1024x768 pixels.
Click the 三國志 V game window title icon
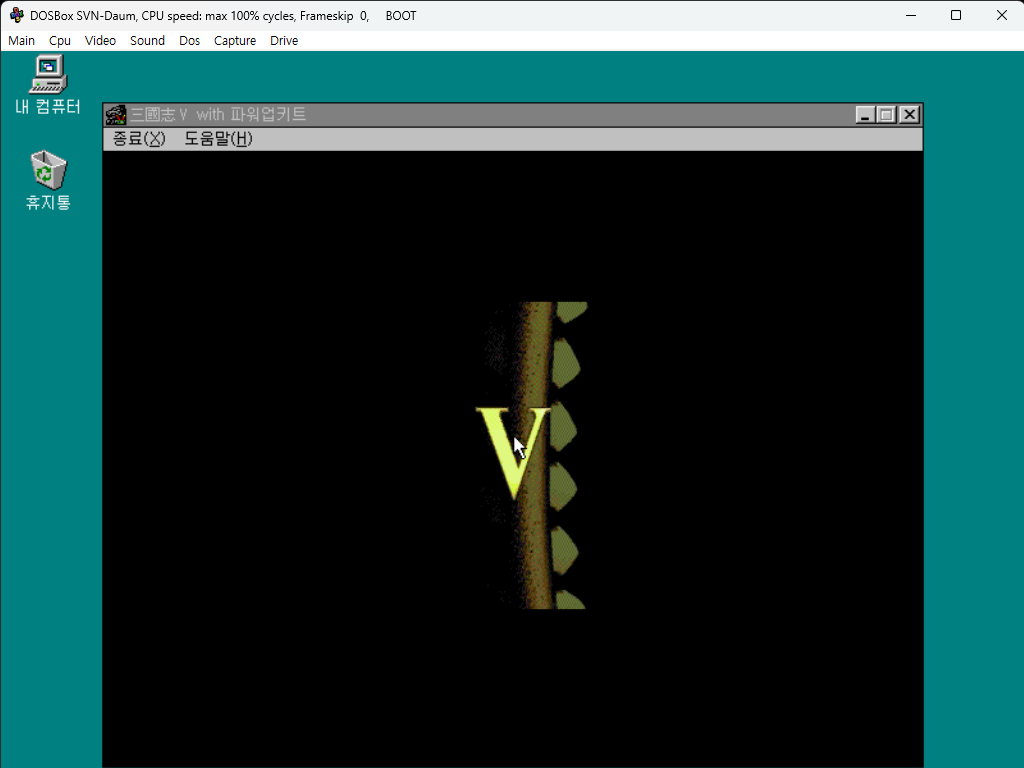point(116,115)
